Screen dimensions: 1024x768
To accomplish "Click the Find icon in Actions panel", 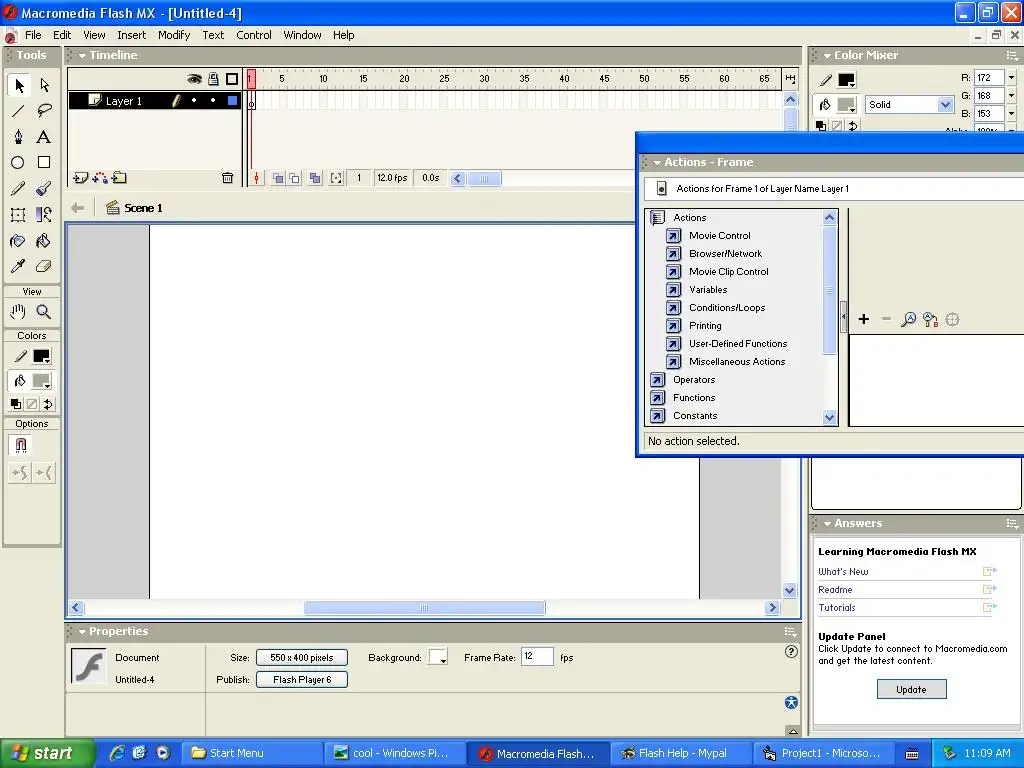I will coord(908,319).
